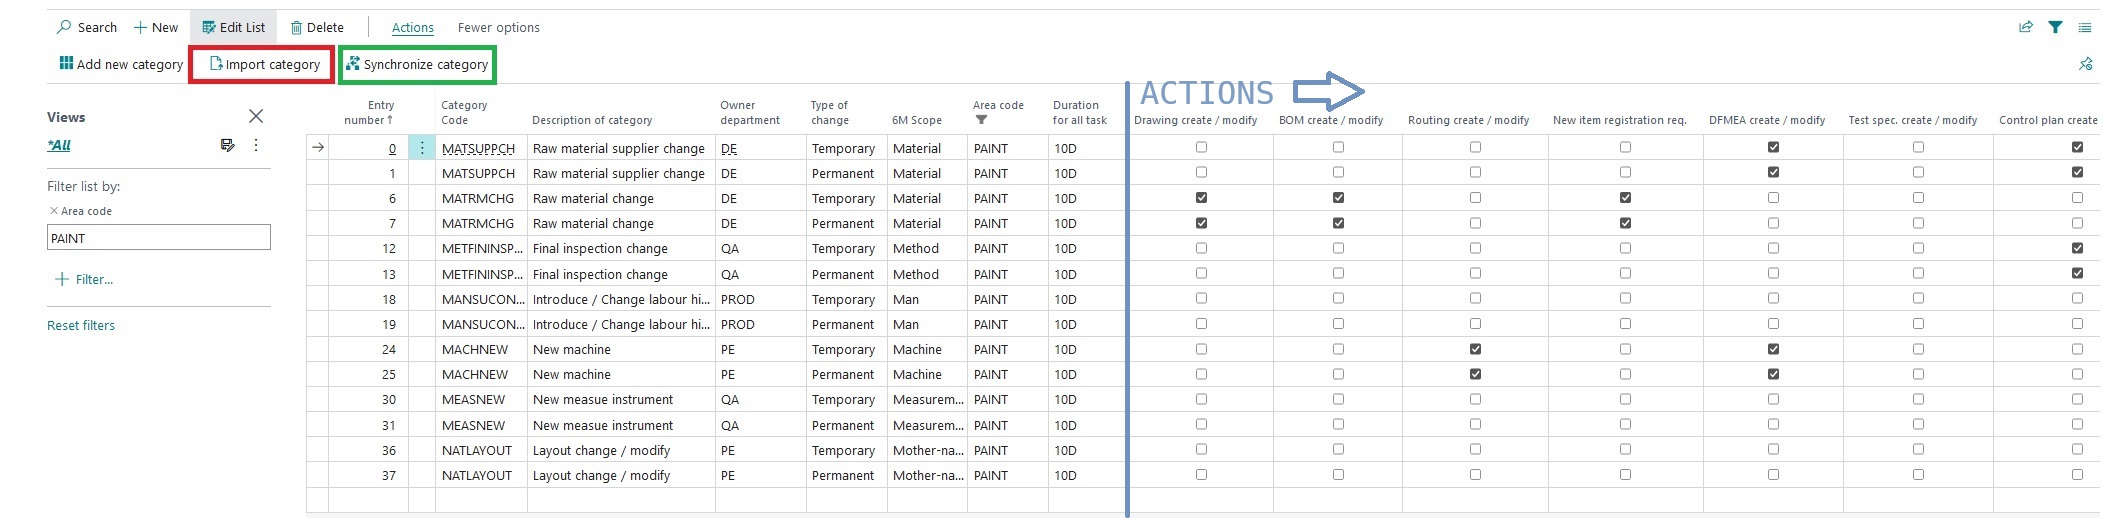Click the Synchronize category icon

click(352, 64)
